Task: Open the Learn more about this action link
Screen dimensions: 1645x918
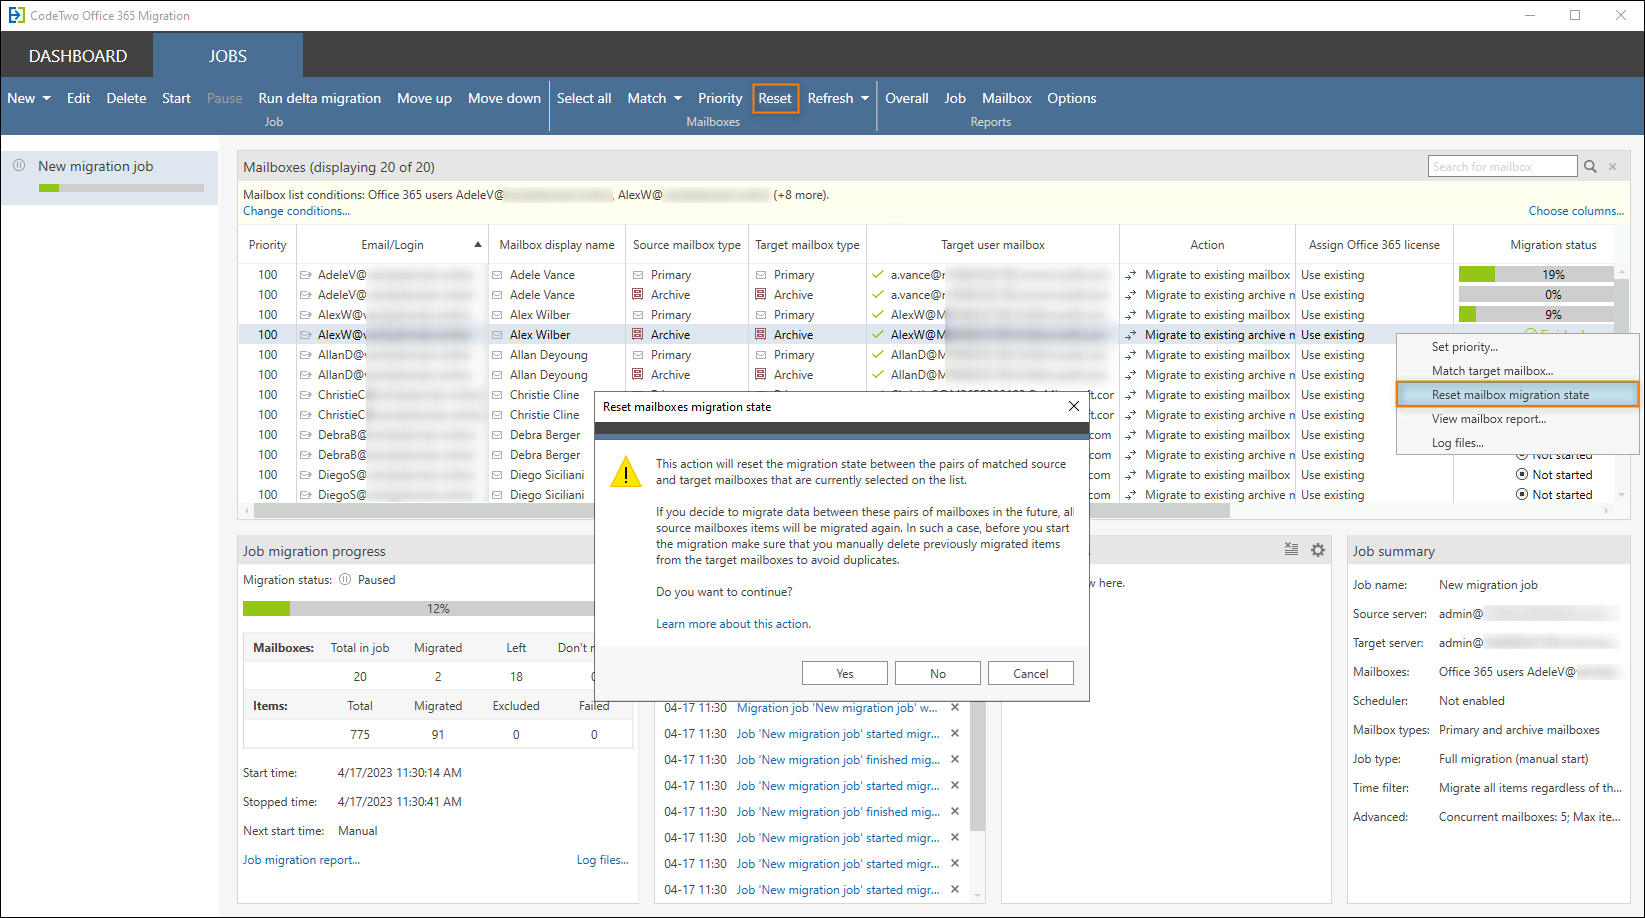Action: [x=733, y=624]
